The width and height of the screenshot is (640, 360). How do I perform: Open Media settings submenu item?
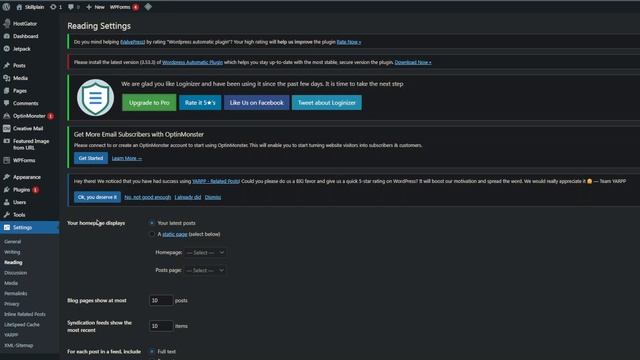[x=11, y=283]
